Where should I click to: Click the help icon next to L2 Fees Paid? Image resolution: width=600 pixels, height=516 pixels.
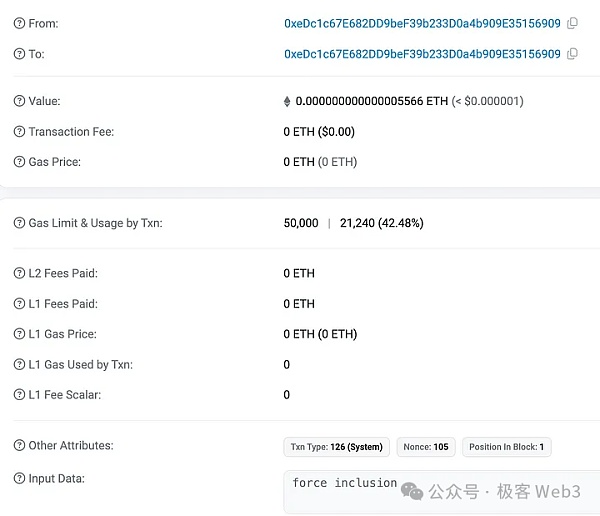(x=19, y=273)
